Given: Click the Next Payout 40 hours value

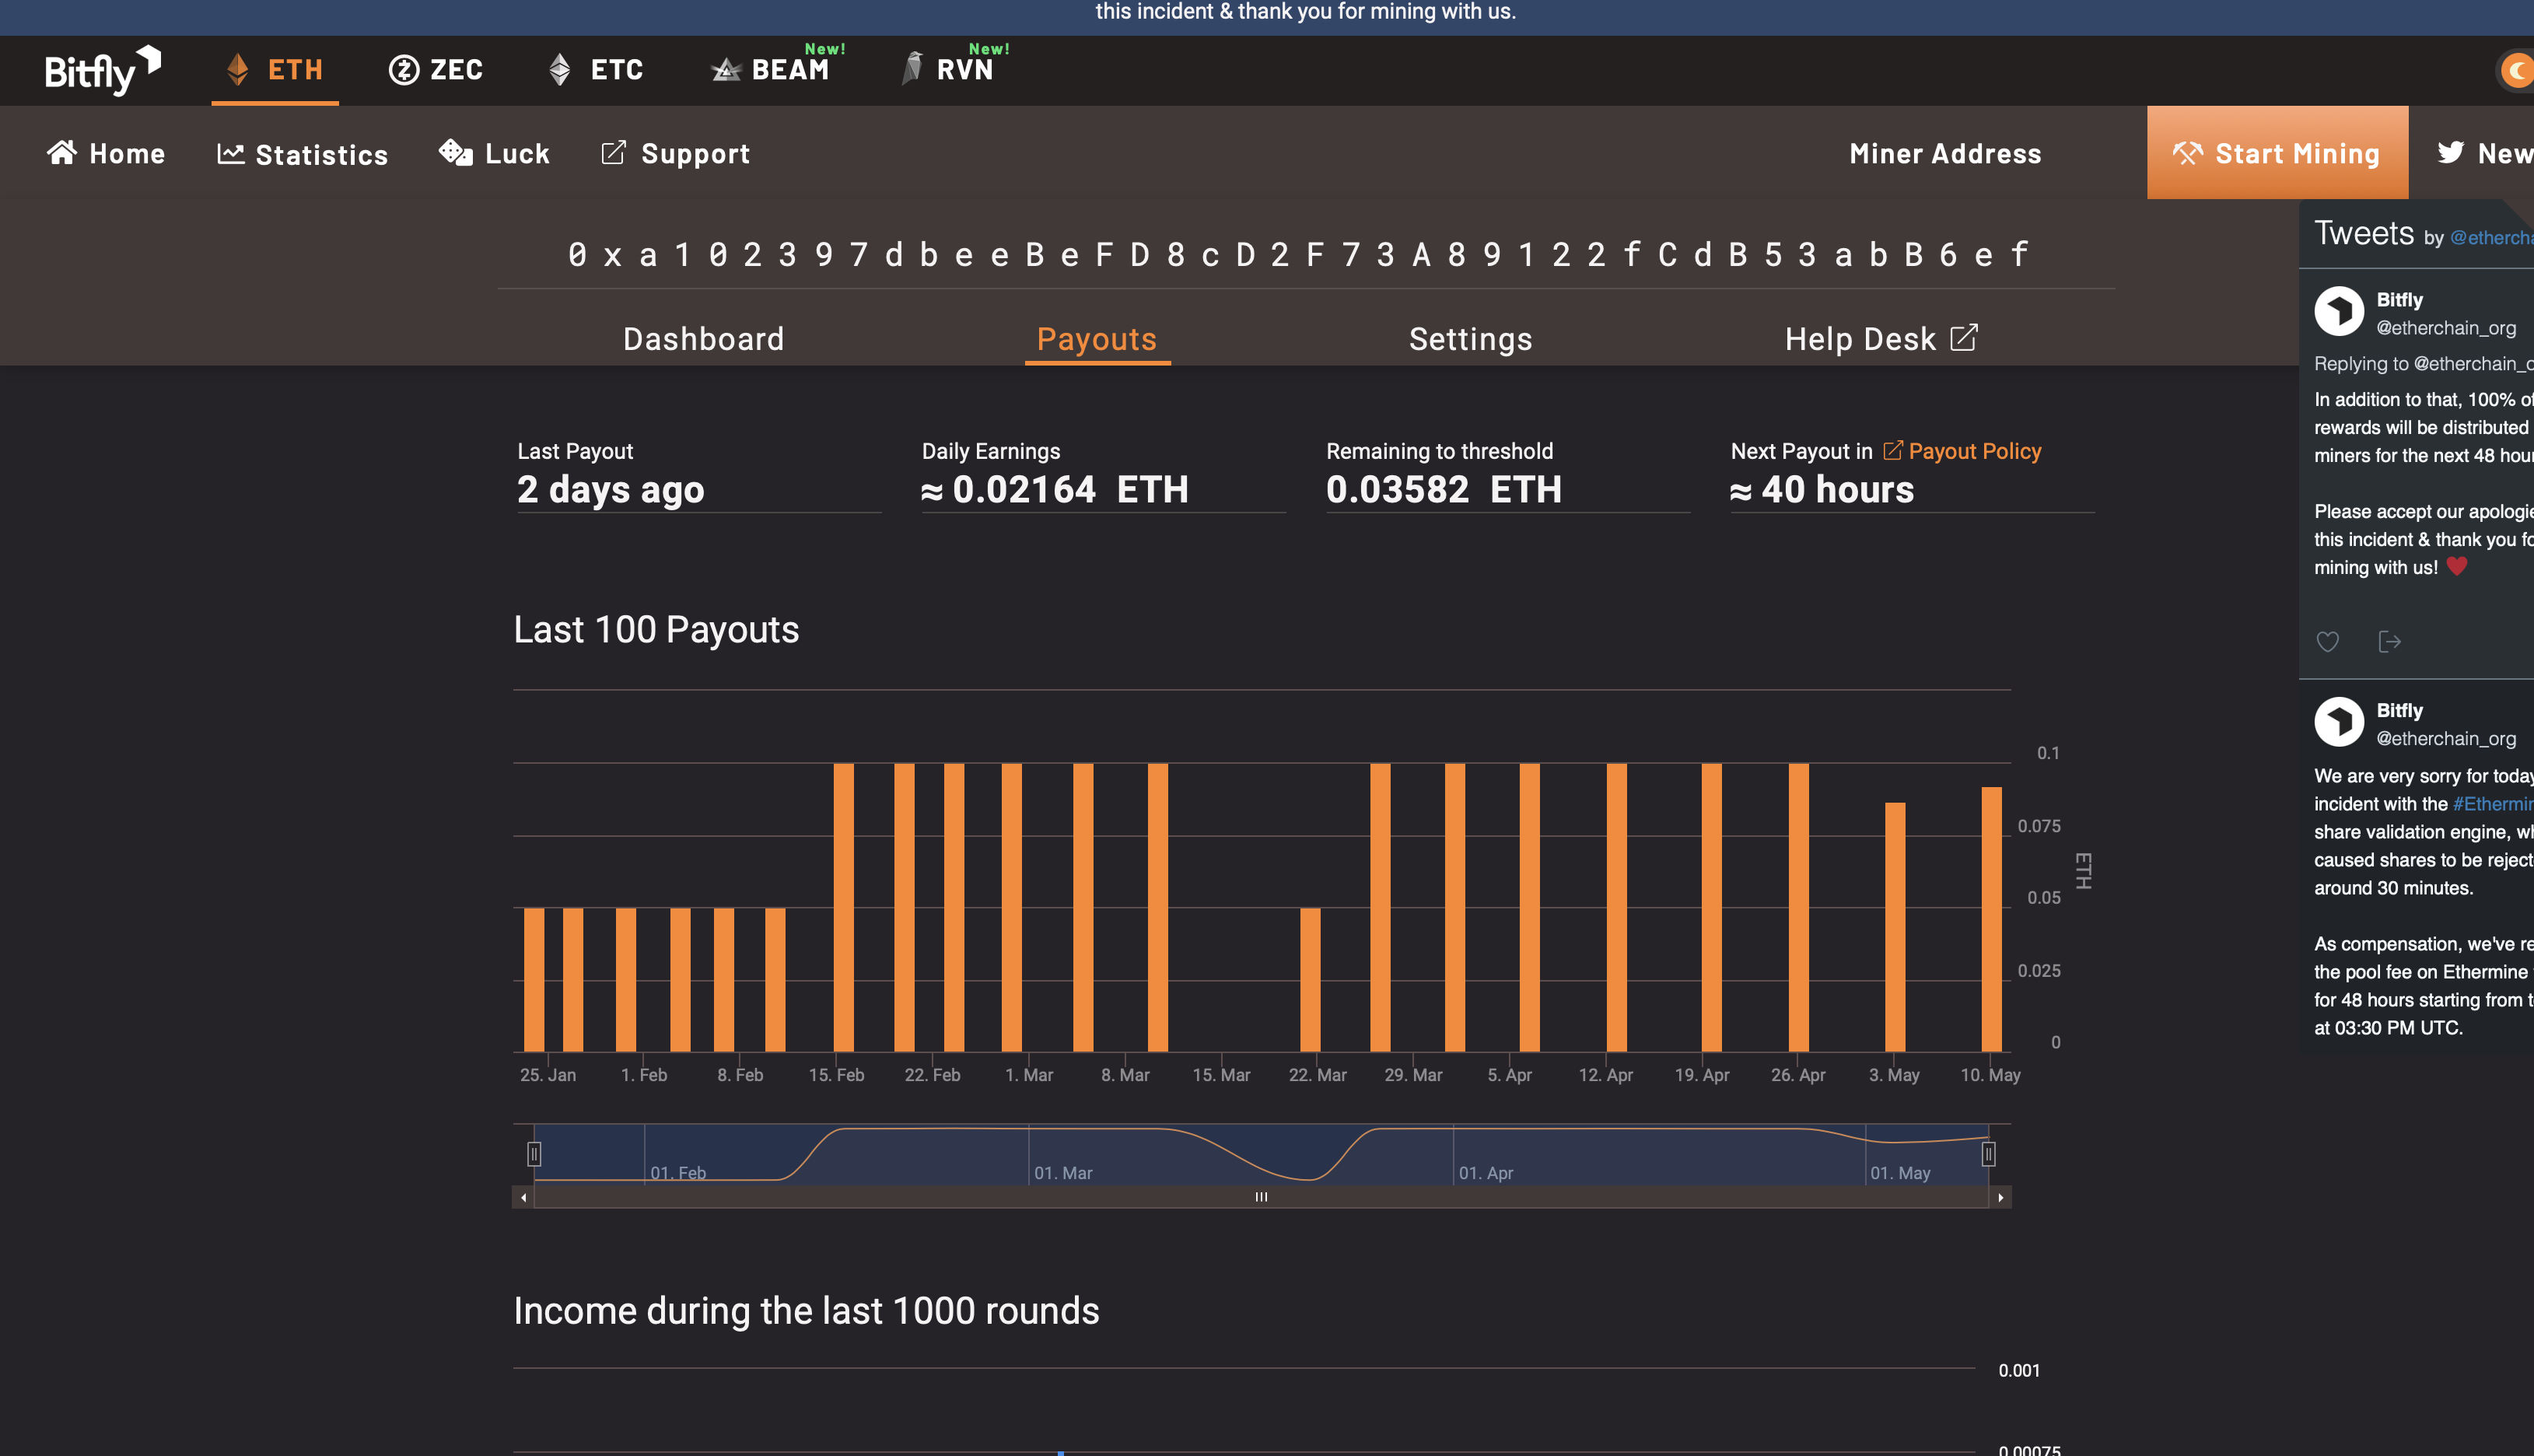Looking at the screenshot, I should click(1822, 489).
